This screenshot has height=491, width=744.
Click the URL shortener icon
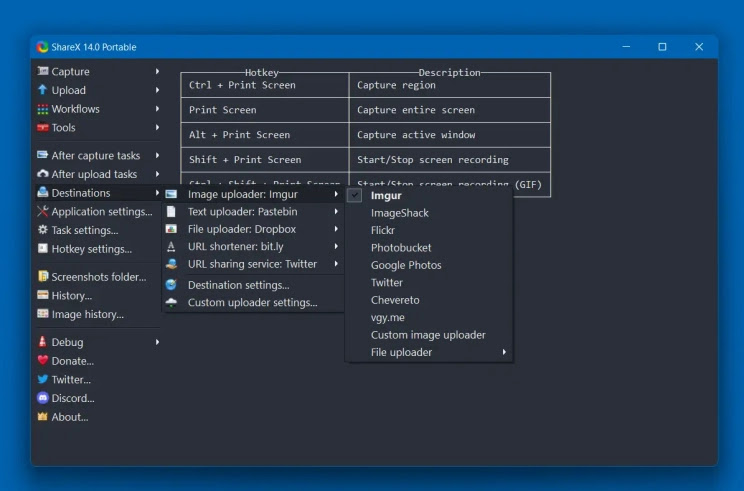tap(171, 247)
